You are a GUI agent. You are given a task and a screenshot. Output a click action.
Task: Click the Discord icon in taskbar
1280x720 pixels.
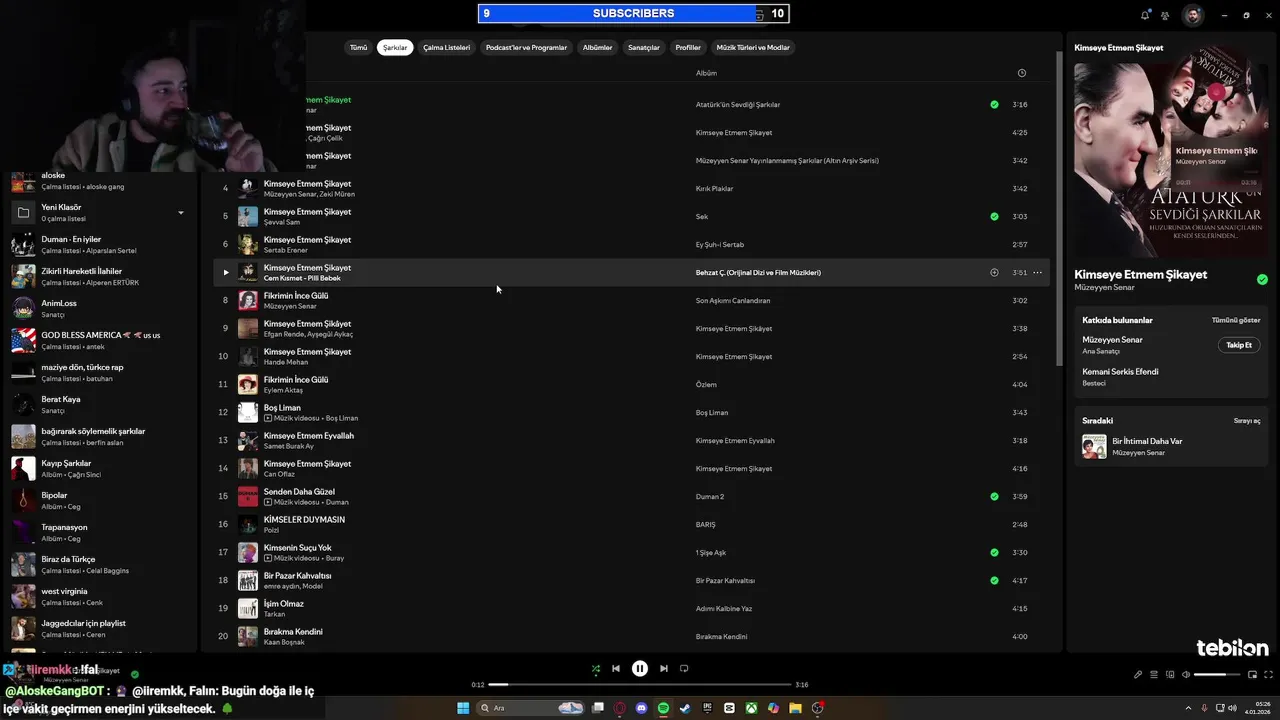point(641,708)
